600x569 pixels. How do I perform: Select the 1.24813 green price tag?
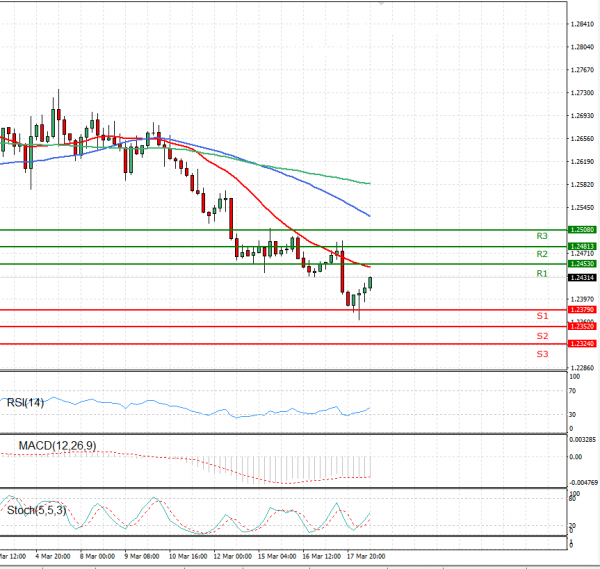[582, 246]
